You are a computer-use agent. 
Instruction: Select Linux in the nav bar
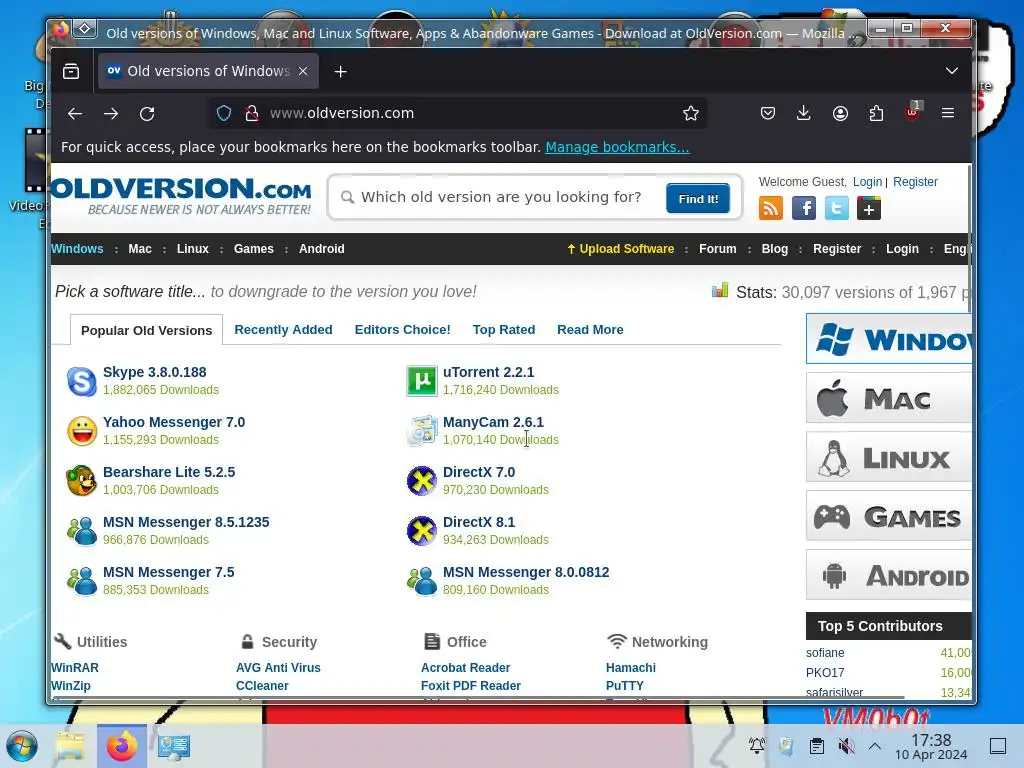(x=193, y=249)
